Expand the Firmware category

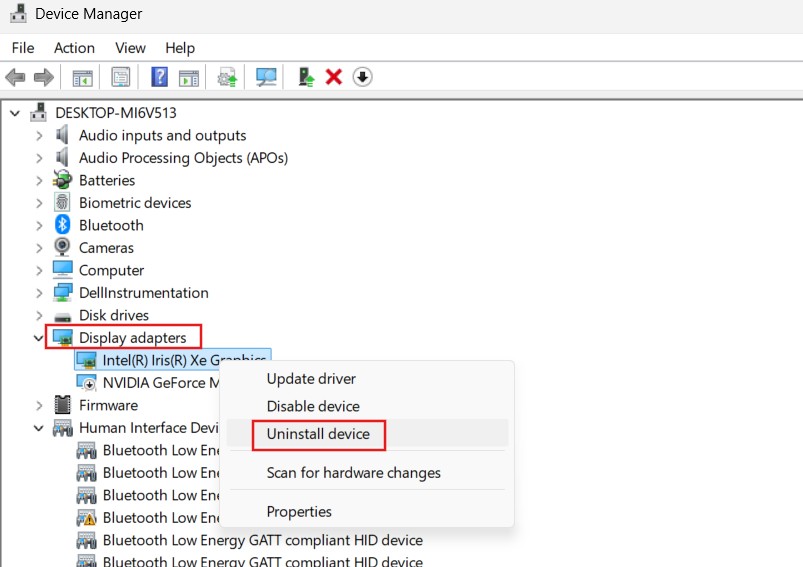click(x=39, y=406)
